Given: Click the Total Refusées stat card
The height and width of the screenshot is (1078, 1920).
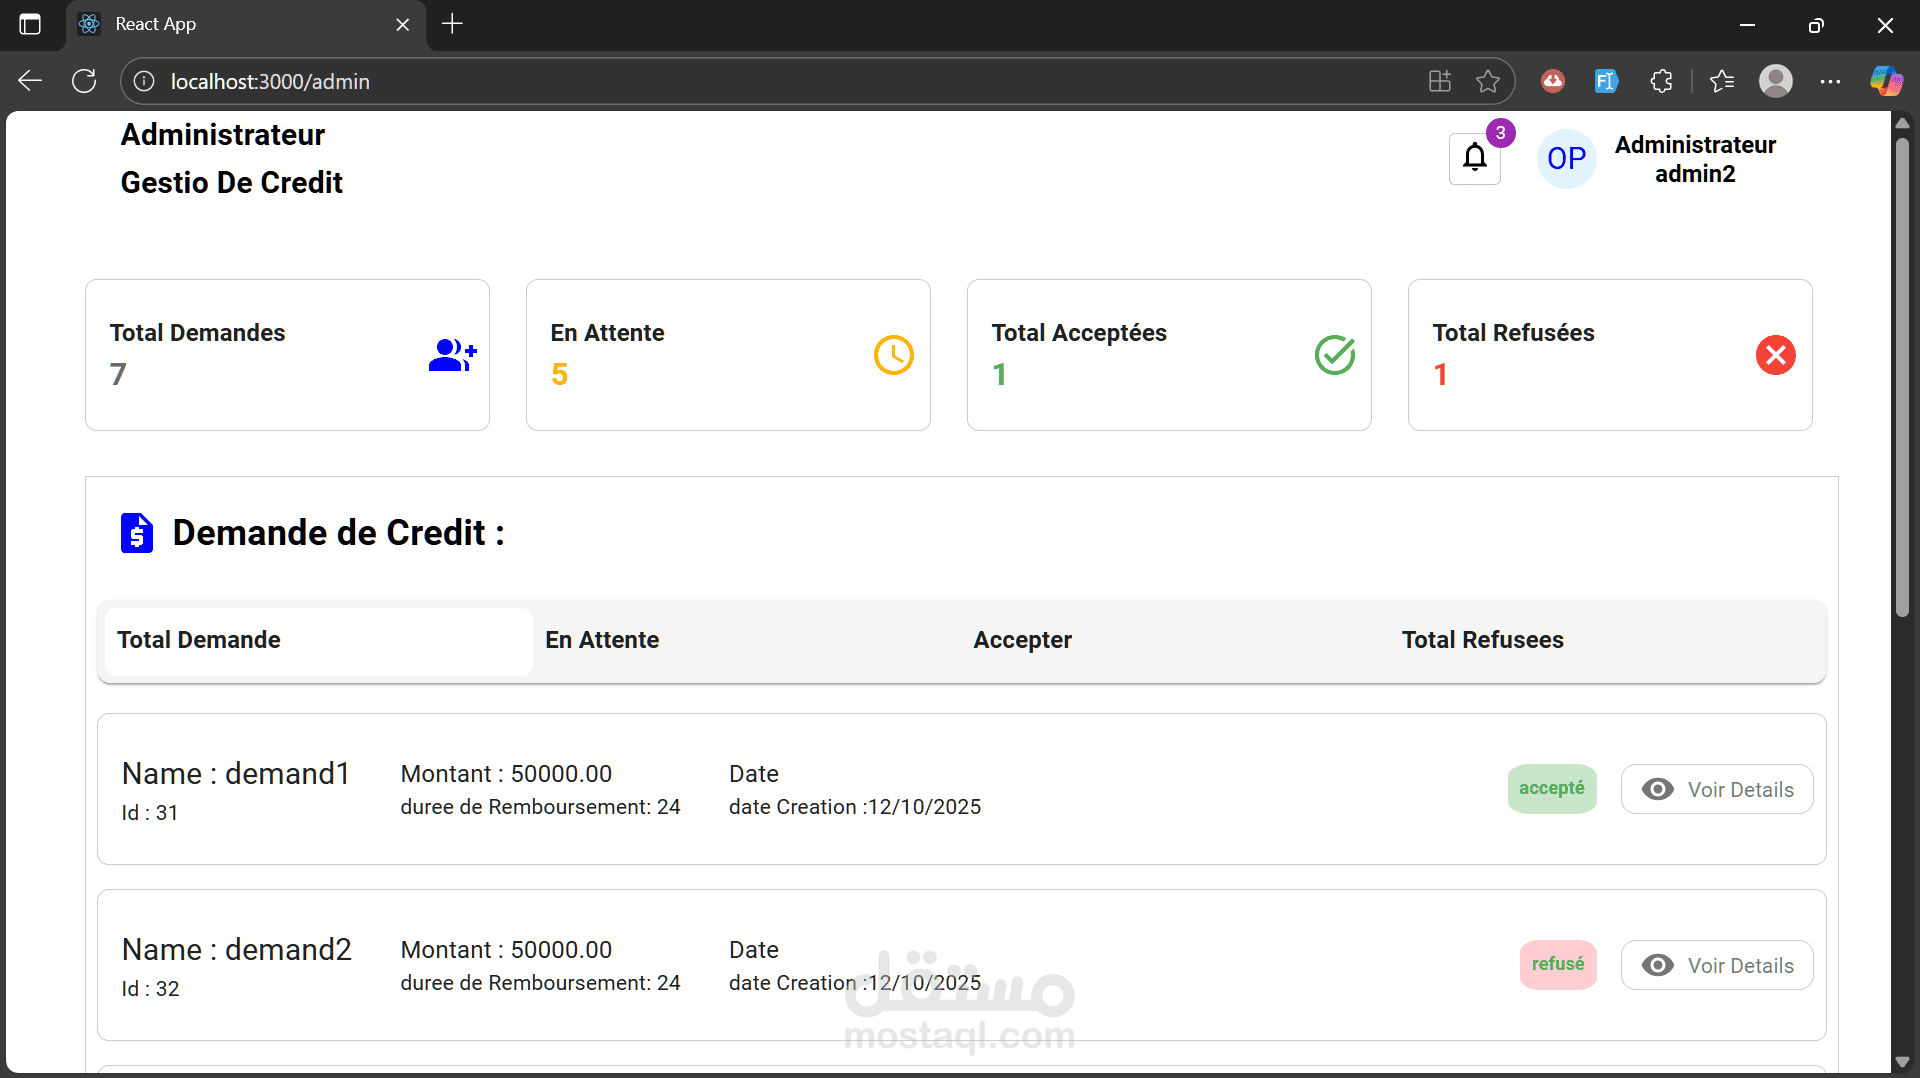Looking at the screenshot, I should click(1610, 355).
